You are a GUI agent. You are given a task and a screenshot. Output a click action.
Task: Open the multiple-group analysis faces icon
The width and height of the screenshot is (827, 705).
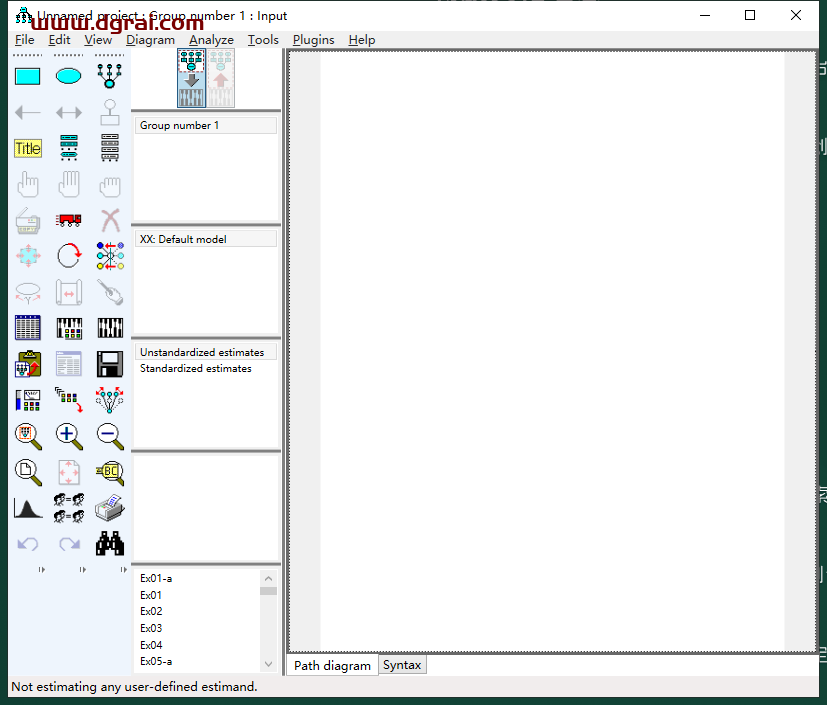[x=69, y=508]
